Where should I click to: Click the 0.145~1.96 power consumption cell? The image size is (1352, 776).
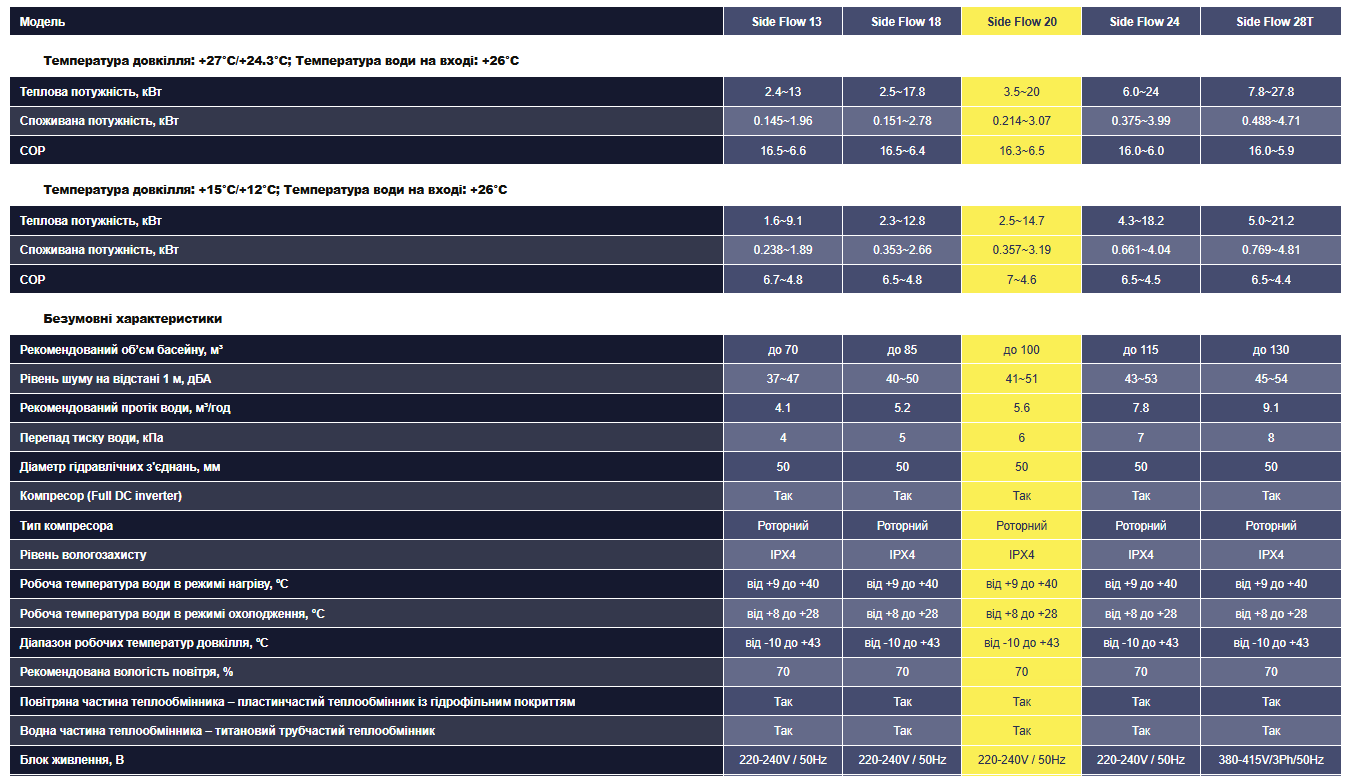click(783, 121)
